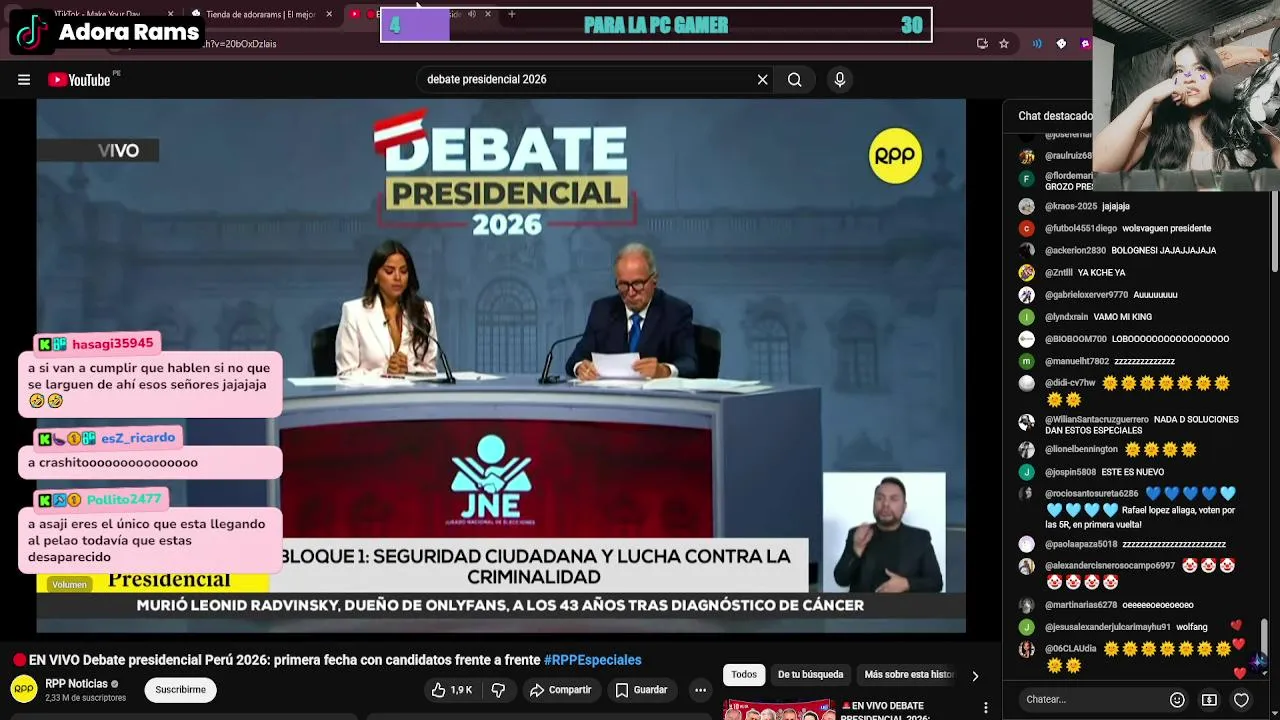Save the video with Guardar
The image size is (1280, 720).
point(641,690)
